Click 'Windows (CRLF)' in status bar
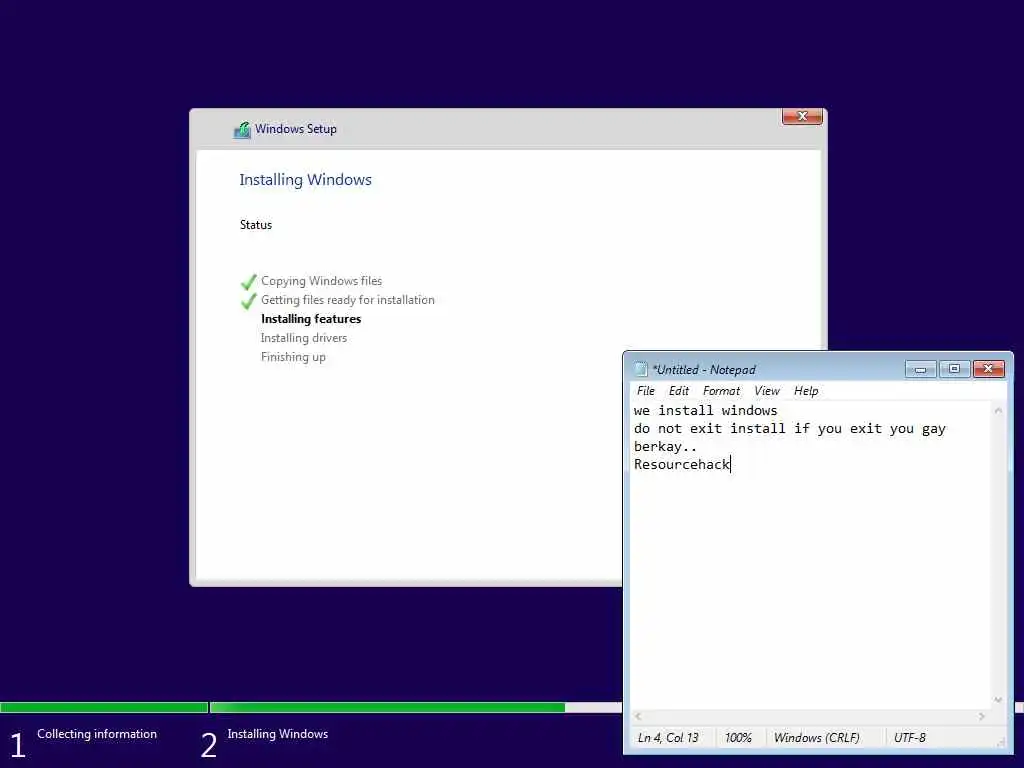Screen dimensions: 1024x768 816,737
